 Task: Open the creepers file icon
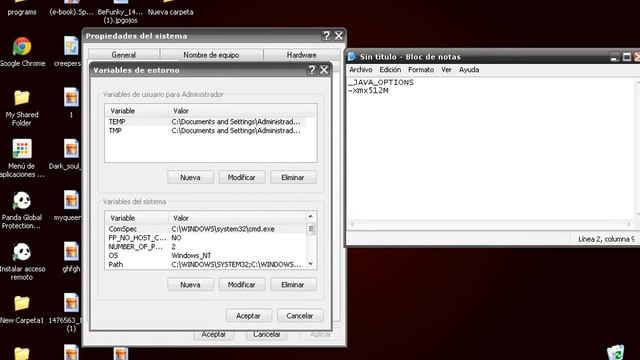pyautogui.click(x=71, y=46)
